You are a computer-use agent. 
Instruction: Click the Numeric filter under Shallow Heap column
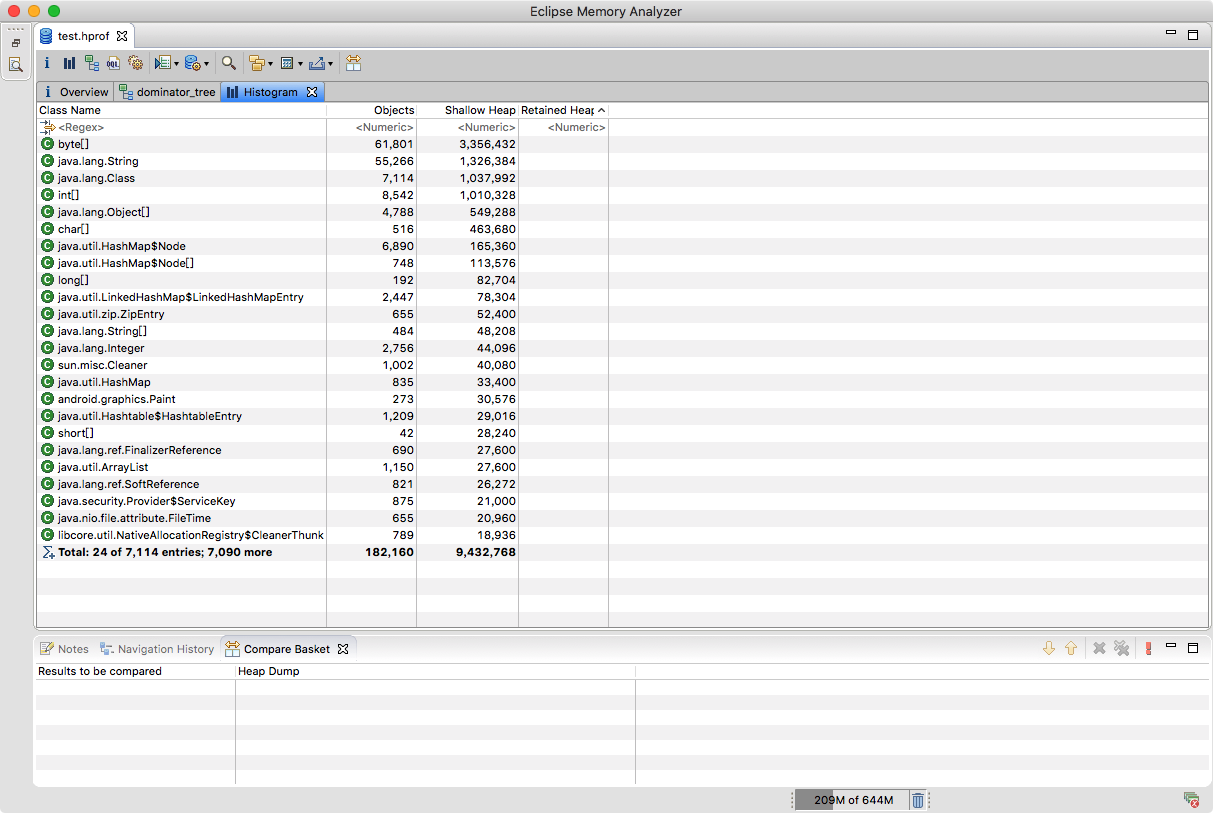[x=467, y=127]
